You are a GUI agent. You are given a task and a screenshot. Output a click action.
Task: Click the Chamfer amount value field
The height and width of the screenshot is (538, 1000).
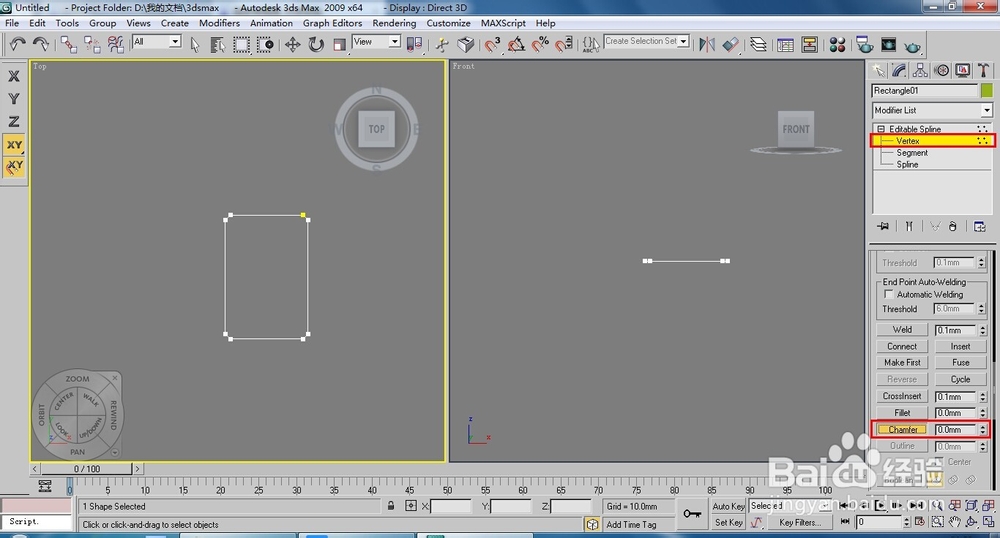click(x=955, y=430)
